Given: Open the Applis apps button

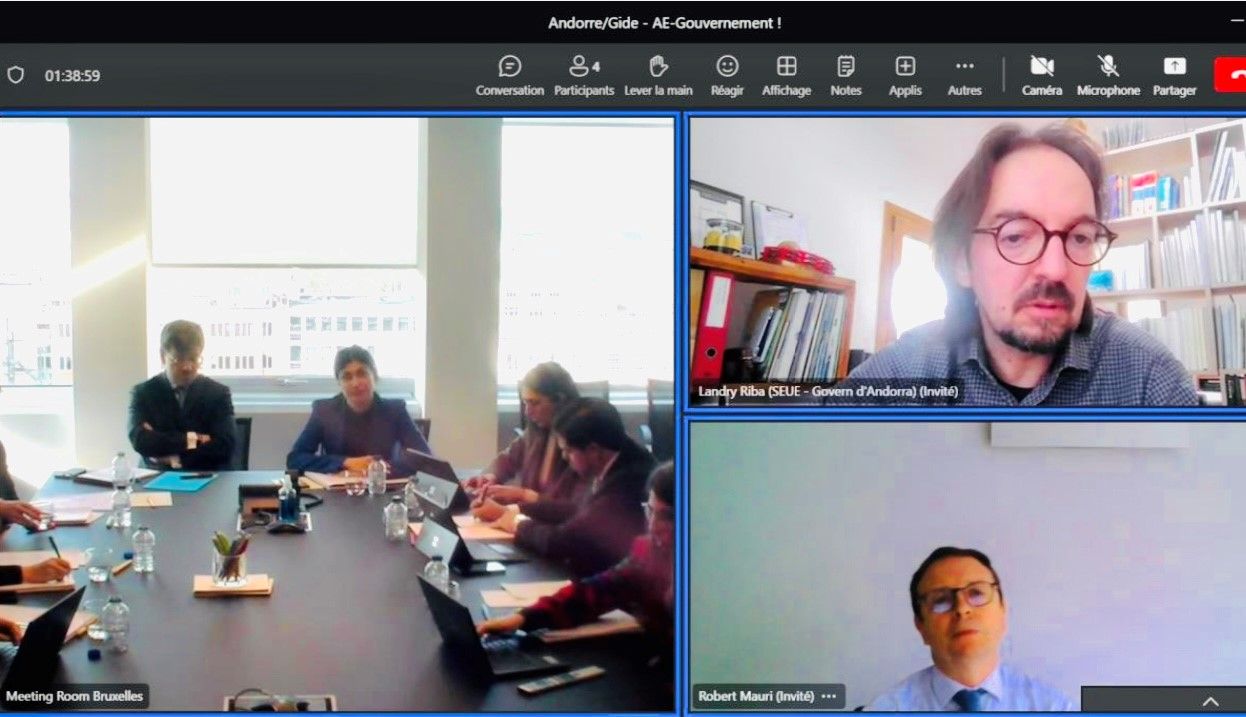Looking at the screenshot, I should pos(905,76).
